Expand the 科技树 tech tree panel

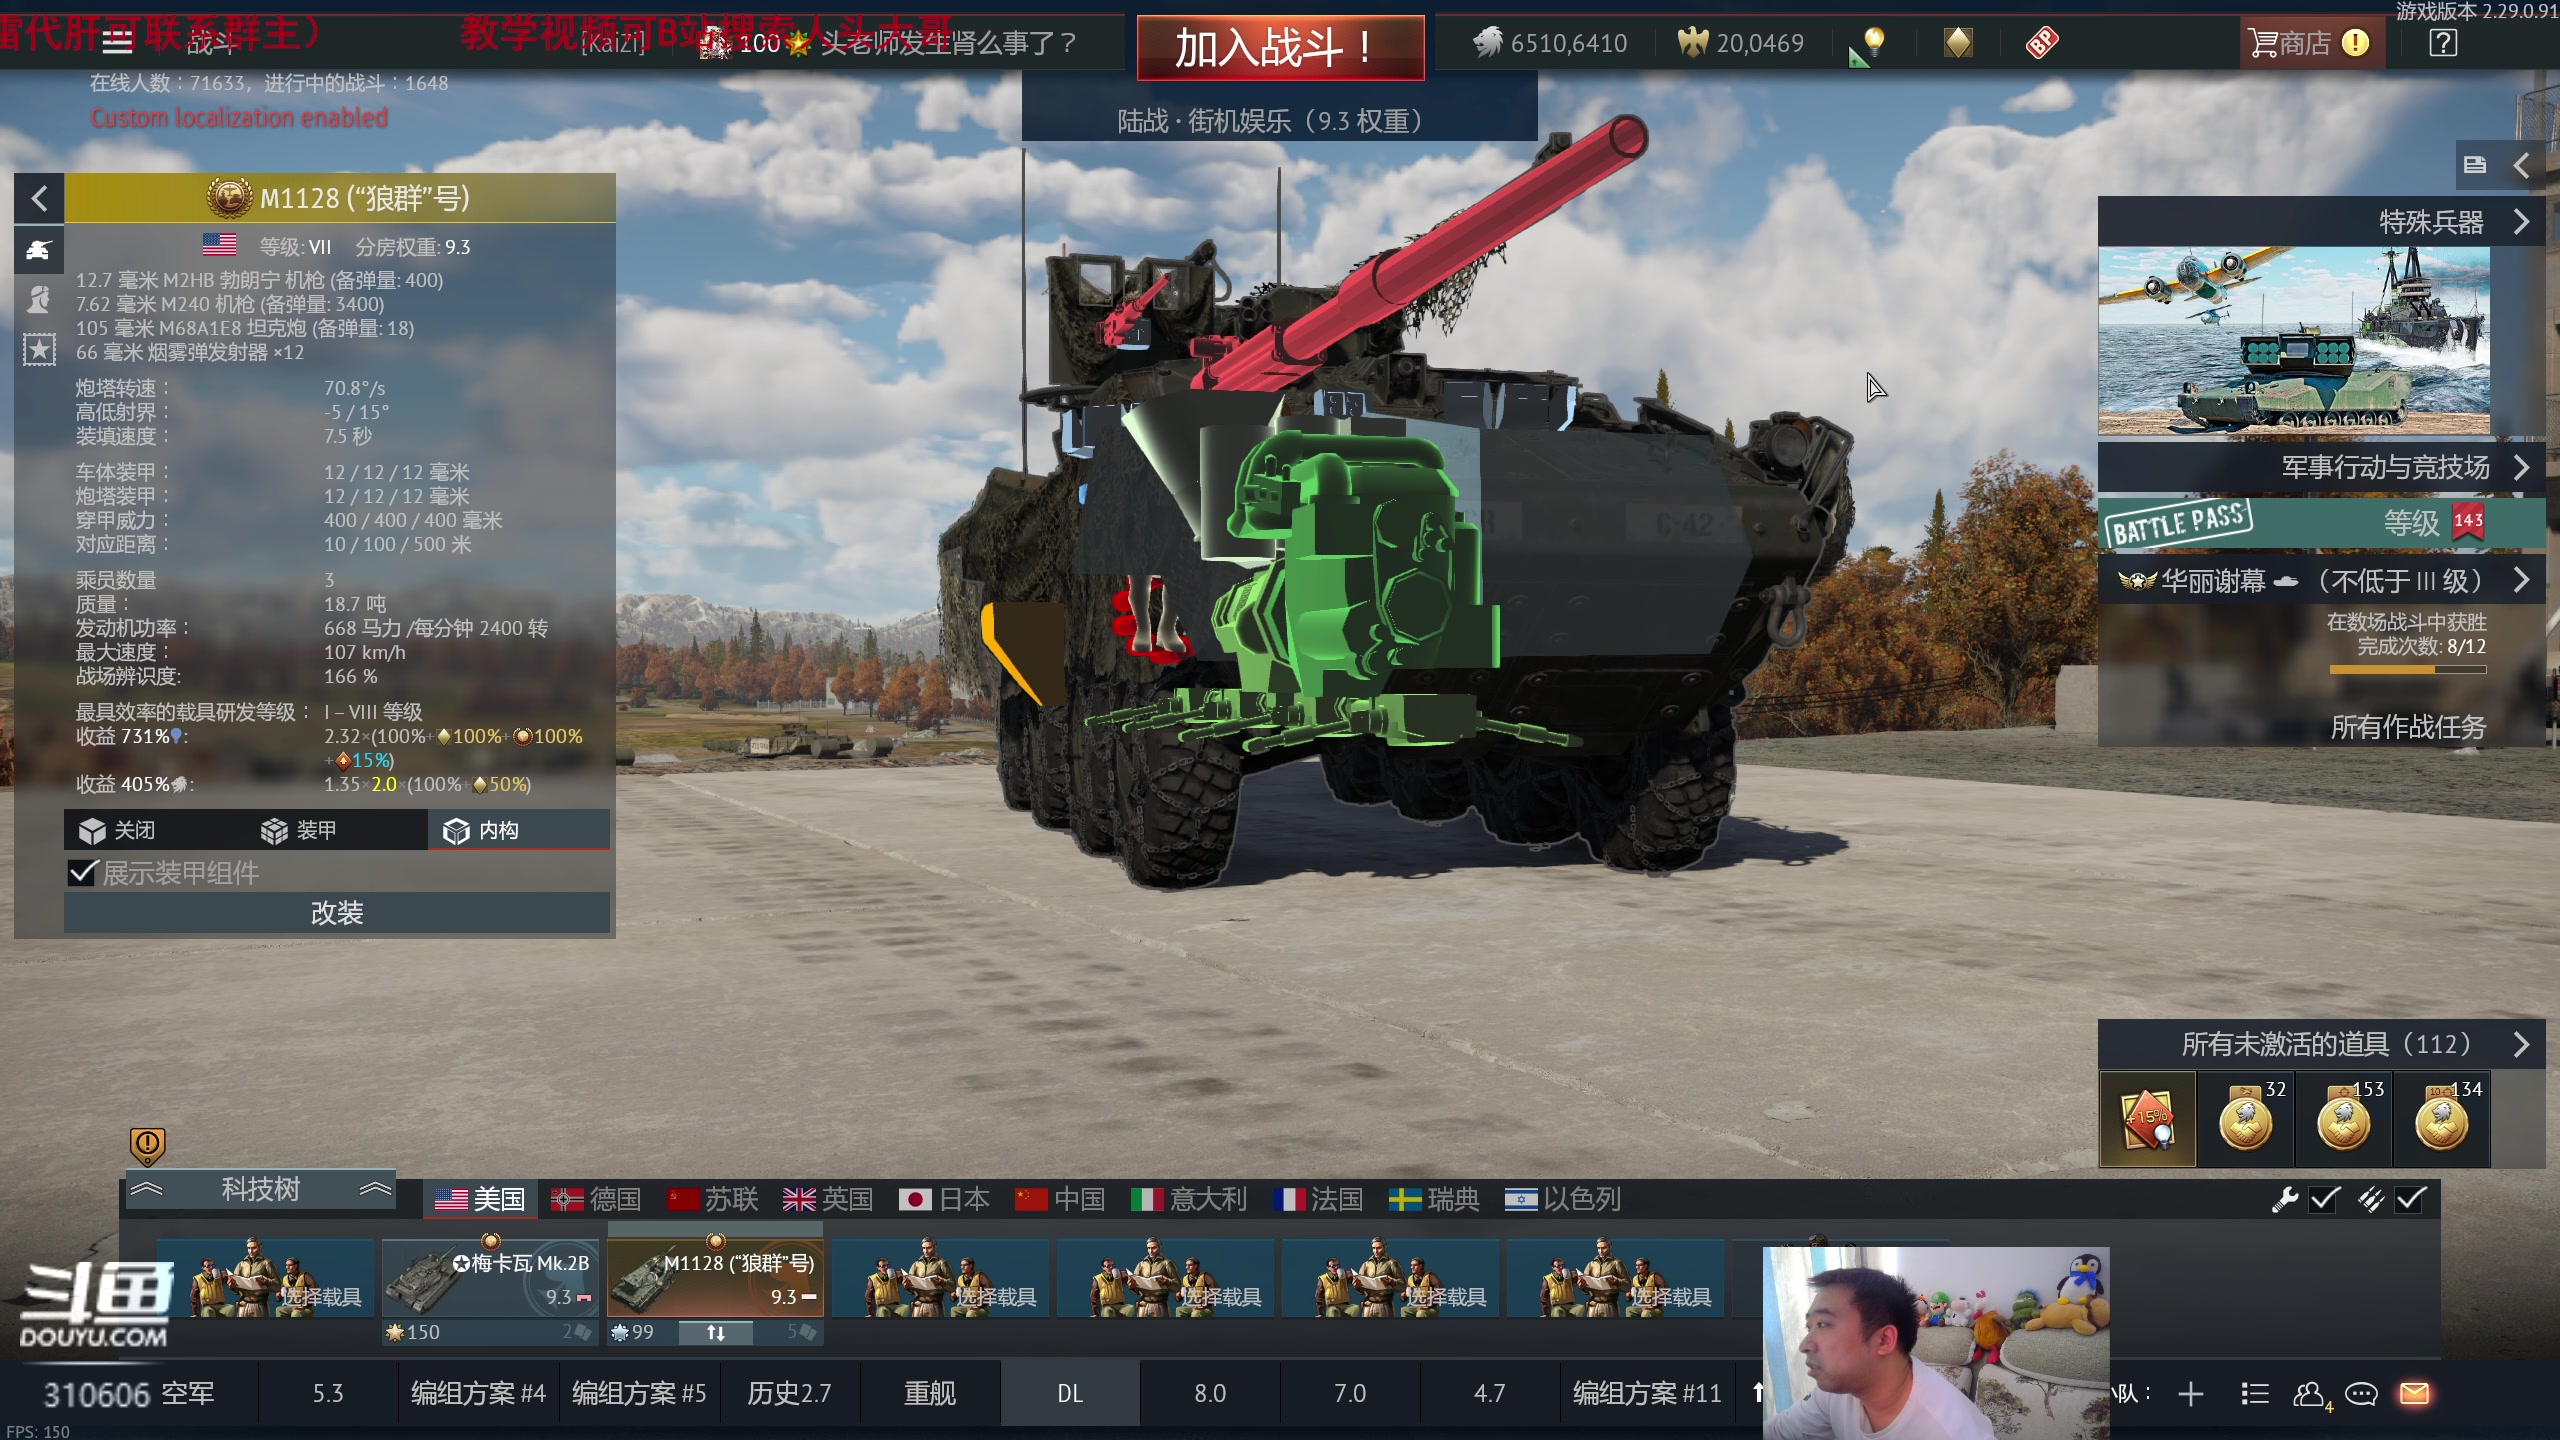click(261, 1189)
